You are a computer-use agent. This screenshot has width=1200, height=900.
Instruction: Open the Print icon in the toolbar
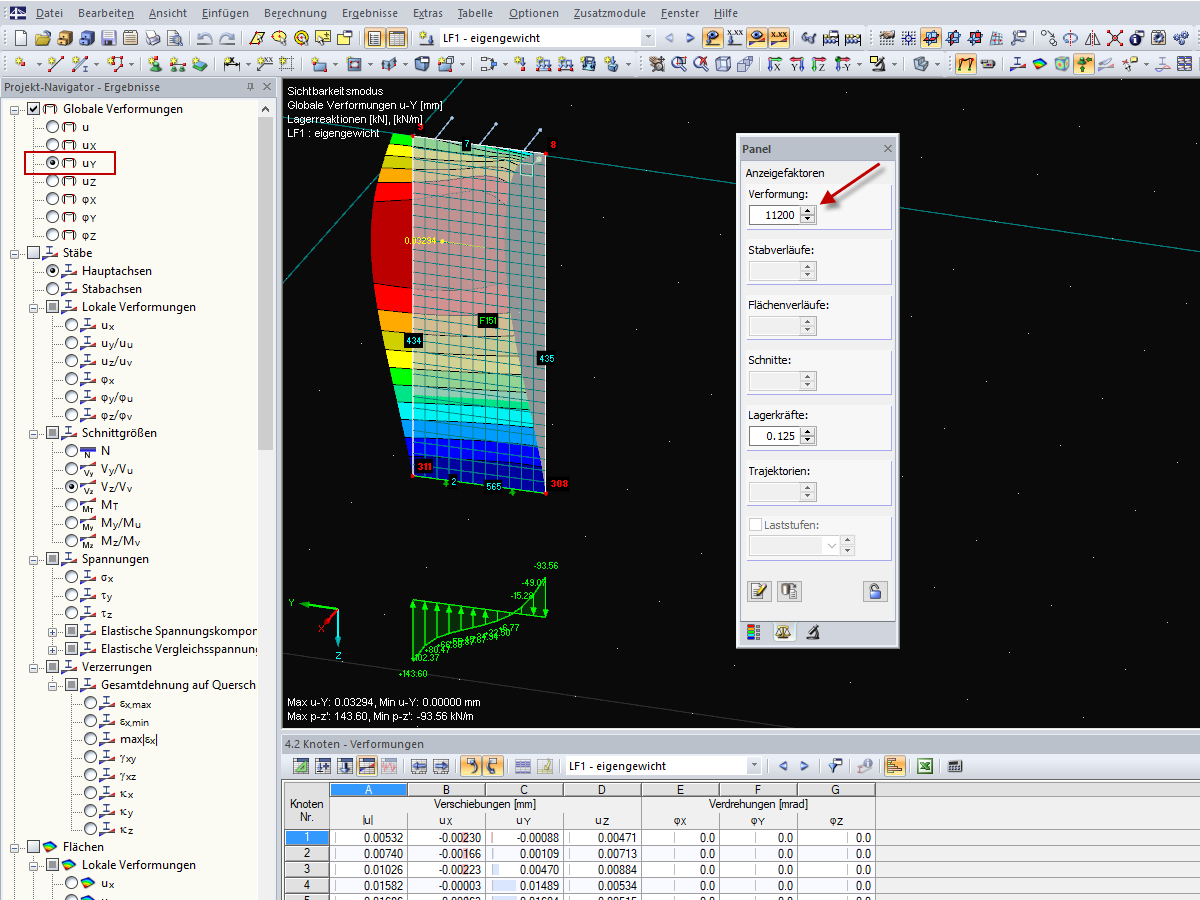(150, 37)
